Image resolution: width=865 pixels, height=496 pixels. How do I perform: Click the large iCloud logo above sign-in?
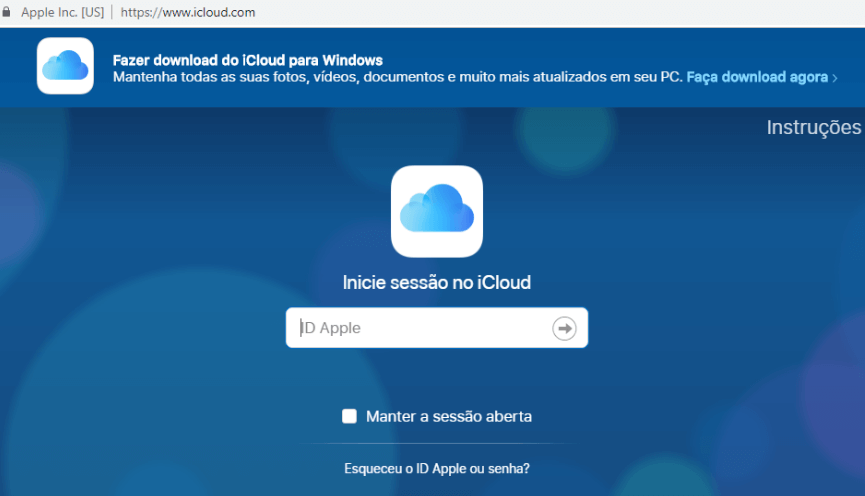pyautogui.click(x=437, y=211)
